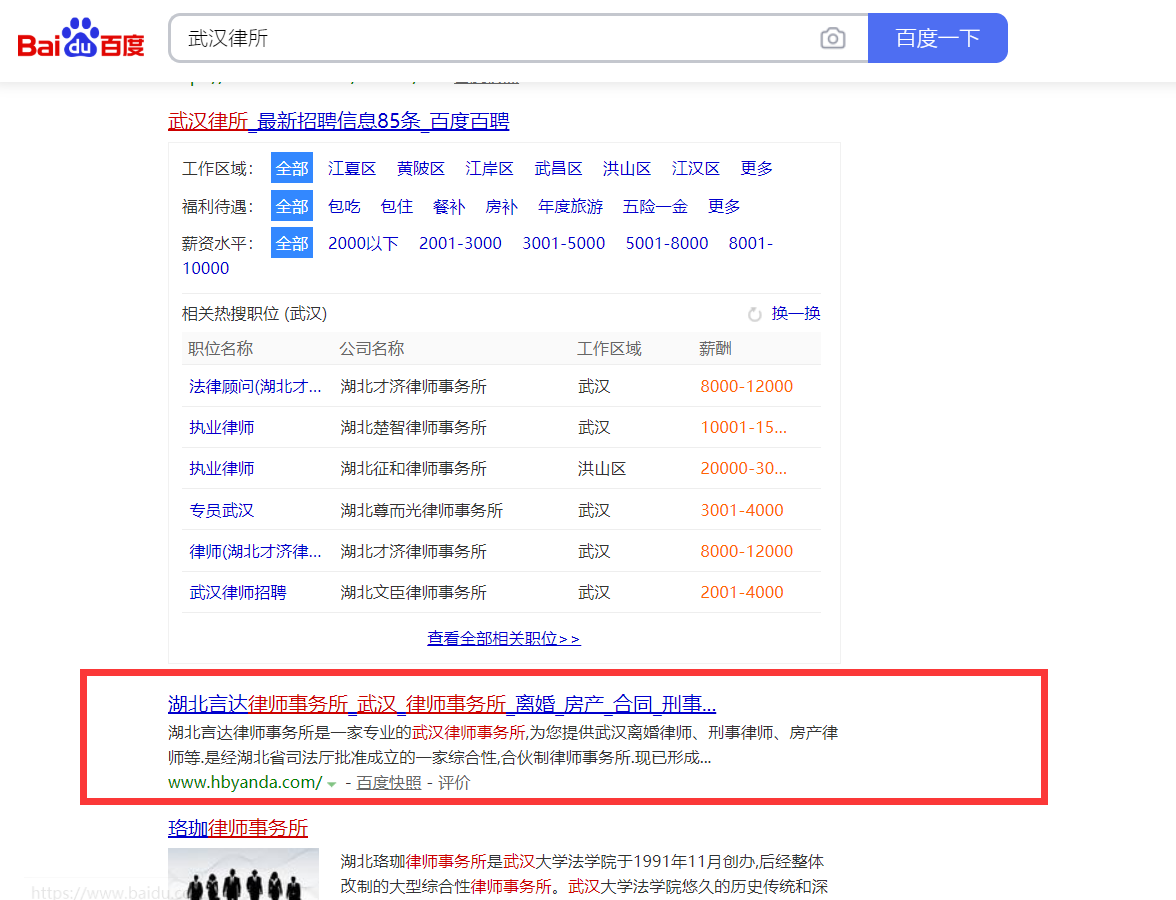Image resolution: width=1176 pixels, height=900 pixels.
Task: Open 专员武汉 job listing
Action: (221, 511)
